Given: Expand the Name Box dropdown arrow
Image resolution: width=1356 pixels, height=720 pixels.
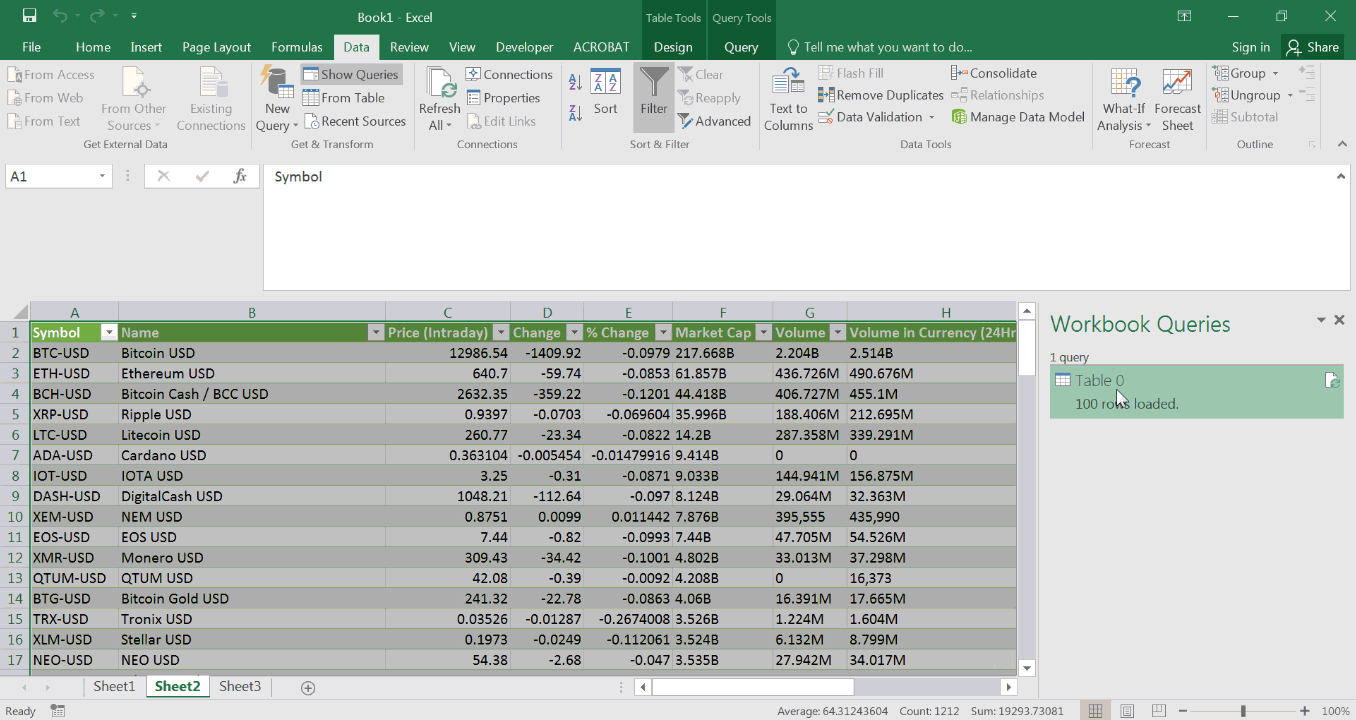Looking at the screenshot, I should click(x=102, y=177).
